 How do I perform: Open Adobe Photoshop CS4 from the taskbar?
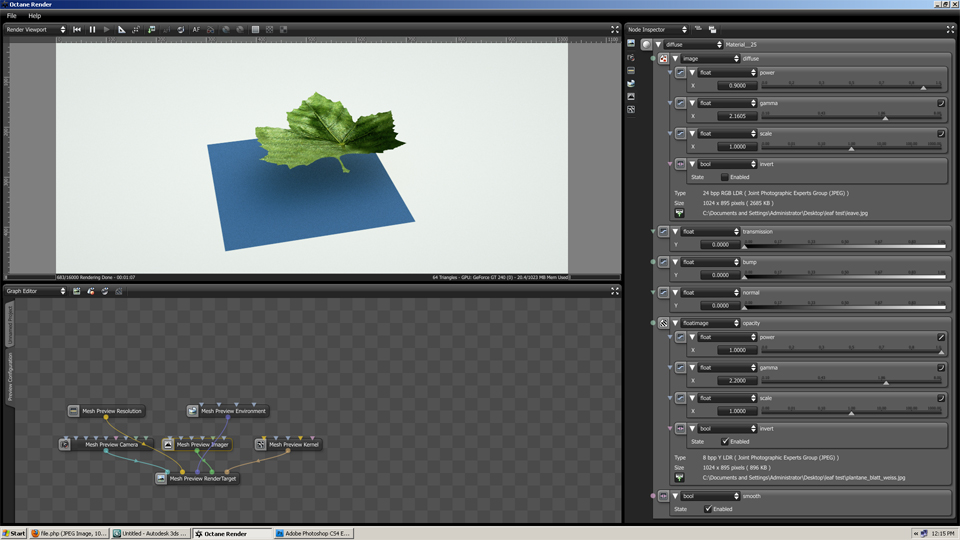(x=313, y=533)
